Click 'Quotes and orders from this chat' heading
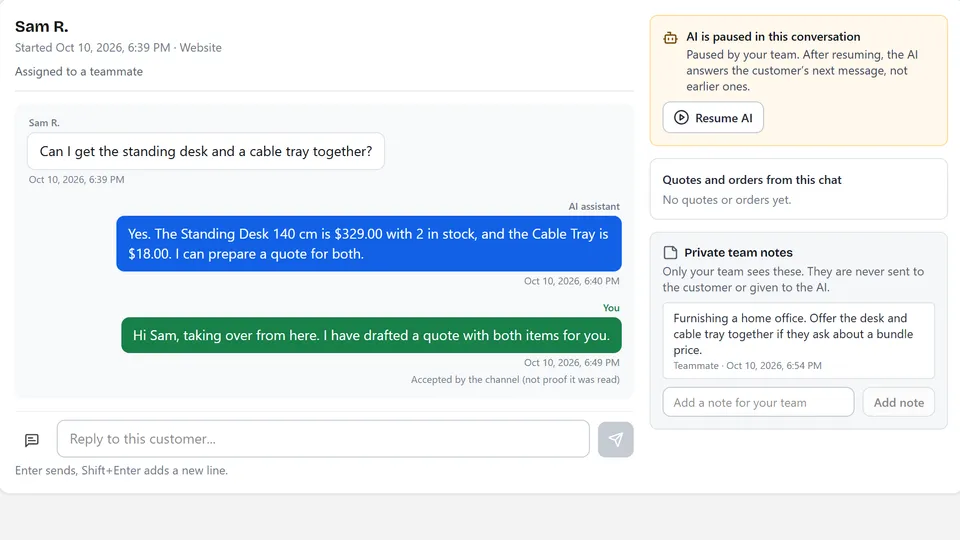The image size is (960, 540). coord(752,180)
